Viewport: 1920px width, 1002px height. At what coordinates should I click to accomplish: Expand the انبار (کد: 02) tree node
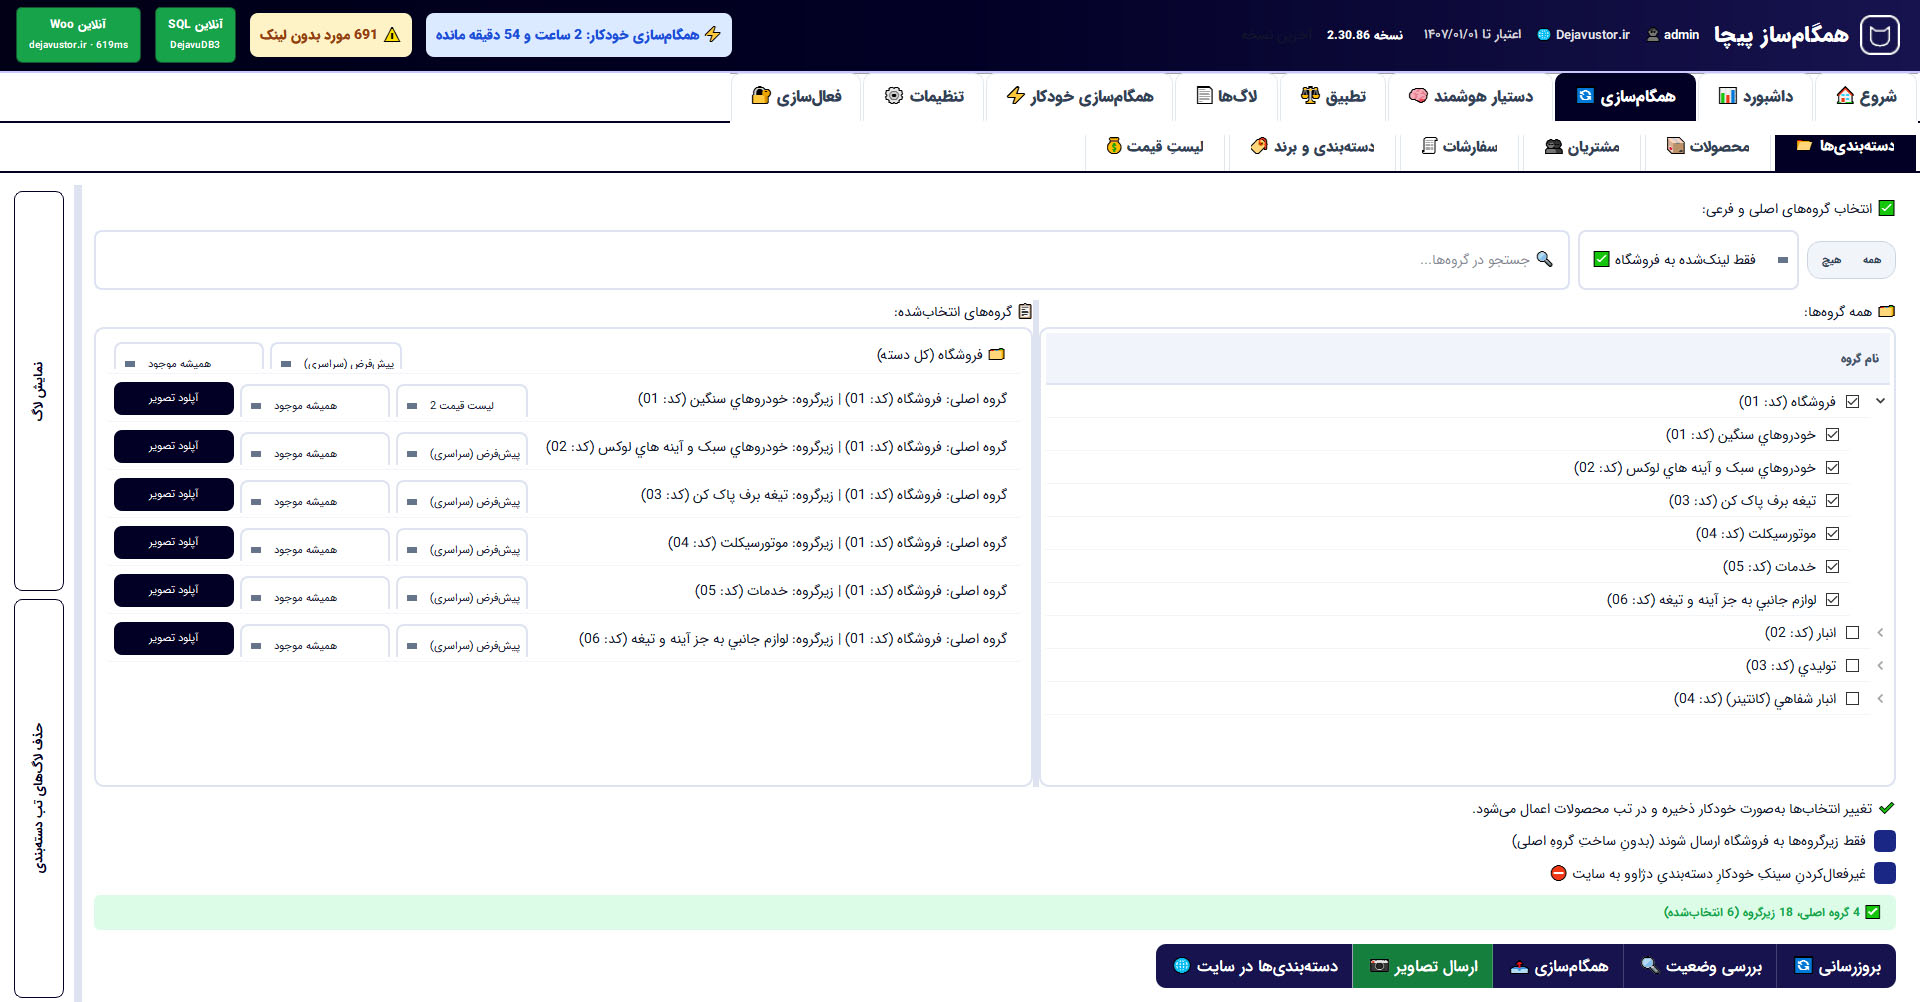pyautogui.click(x=1880, y=633)
